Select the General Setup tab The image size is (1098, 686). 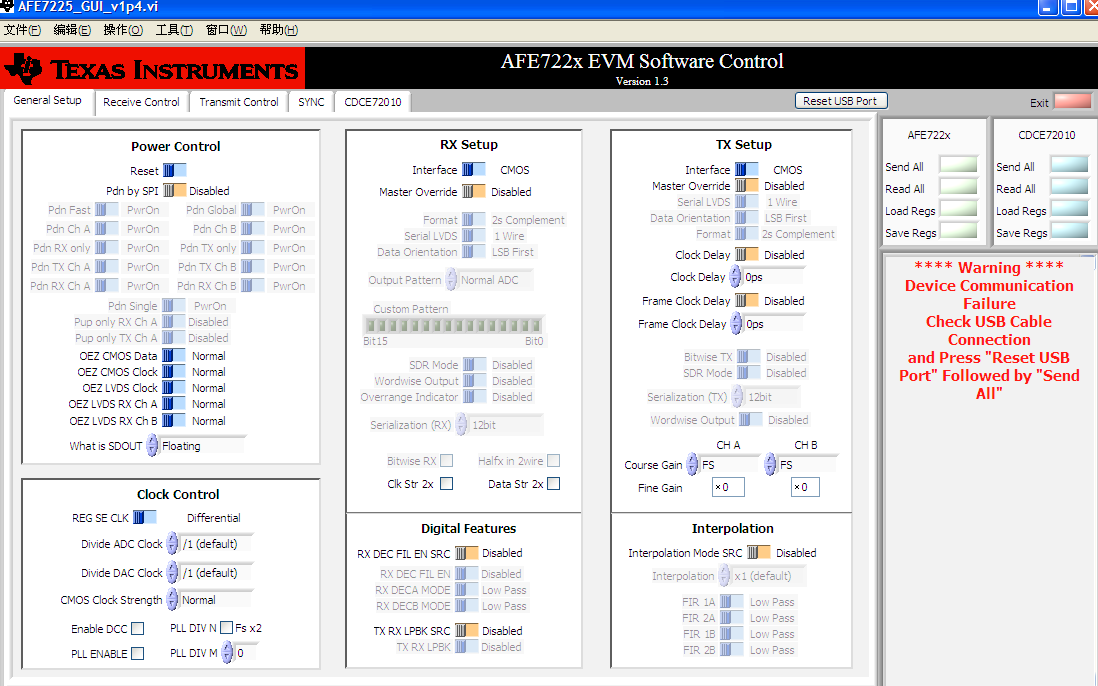[x=48, y=100]
